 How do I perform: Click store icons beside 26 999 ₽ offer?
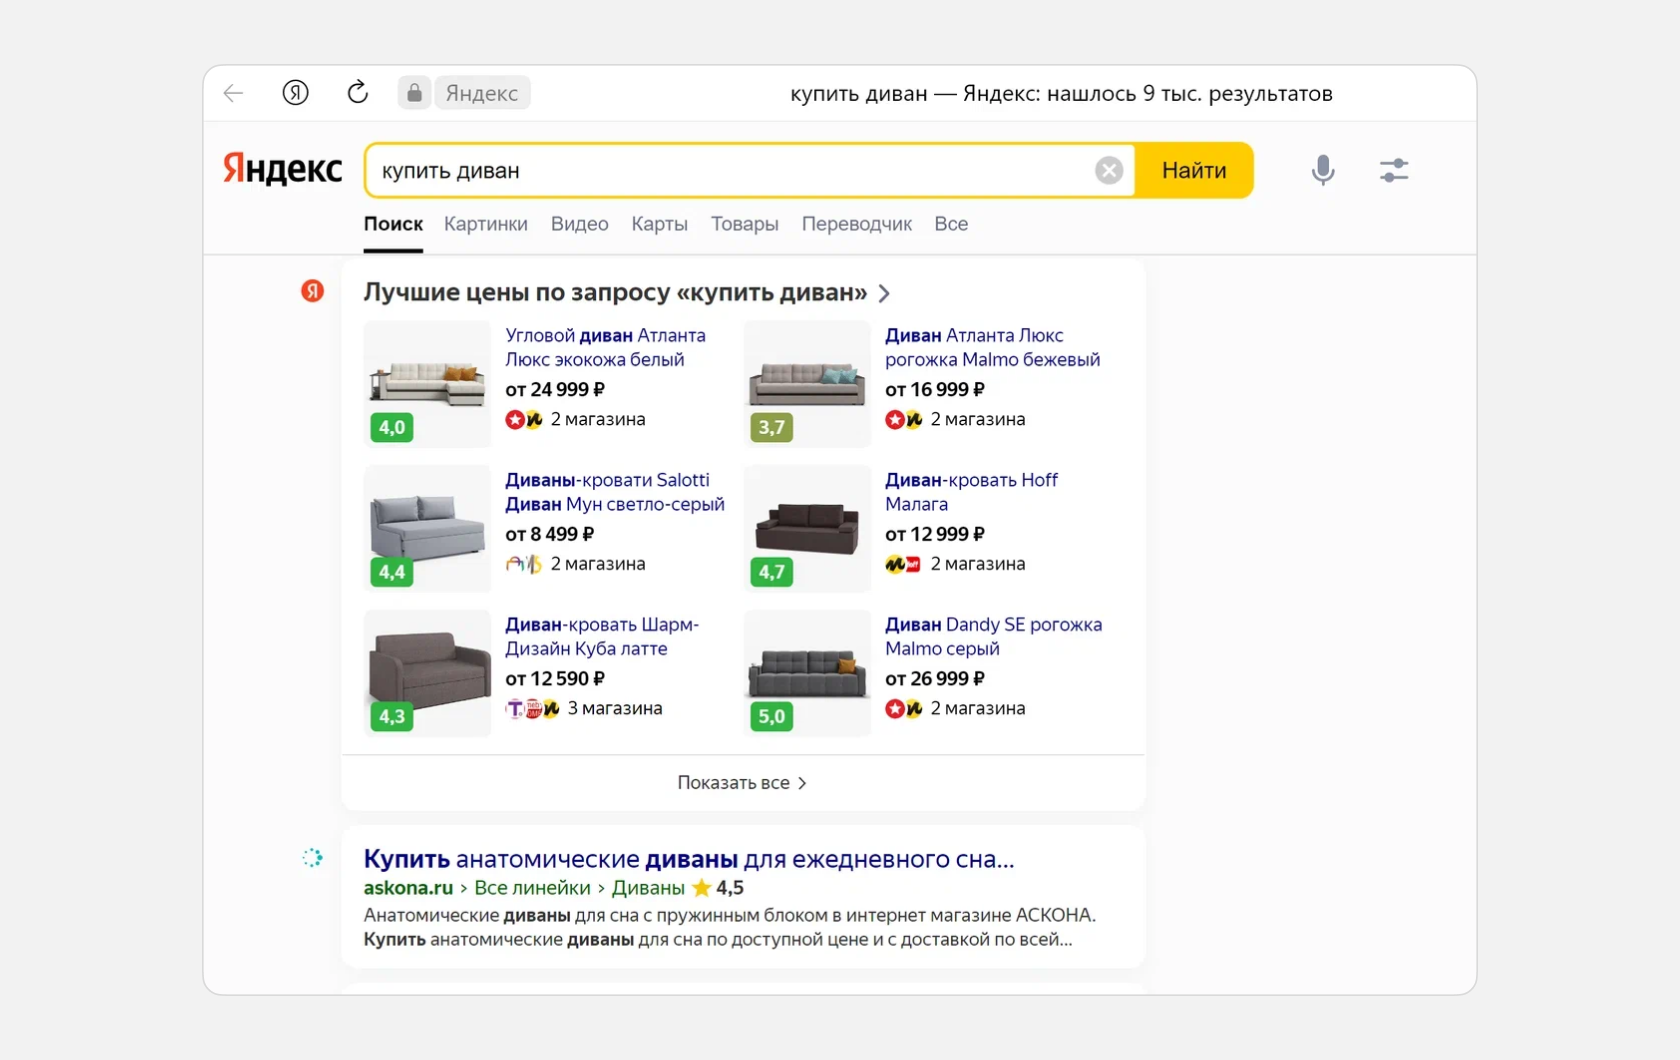(904, 709)
